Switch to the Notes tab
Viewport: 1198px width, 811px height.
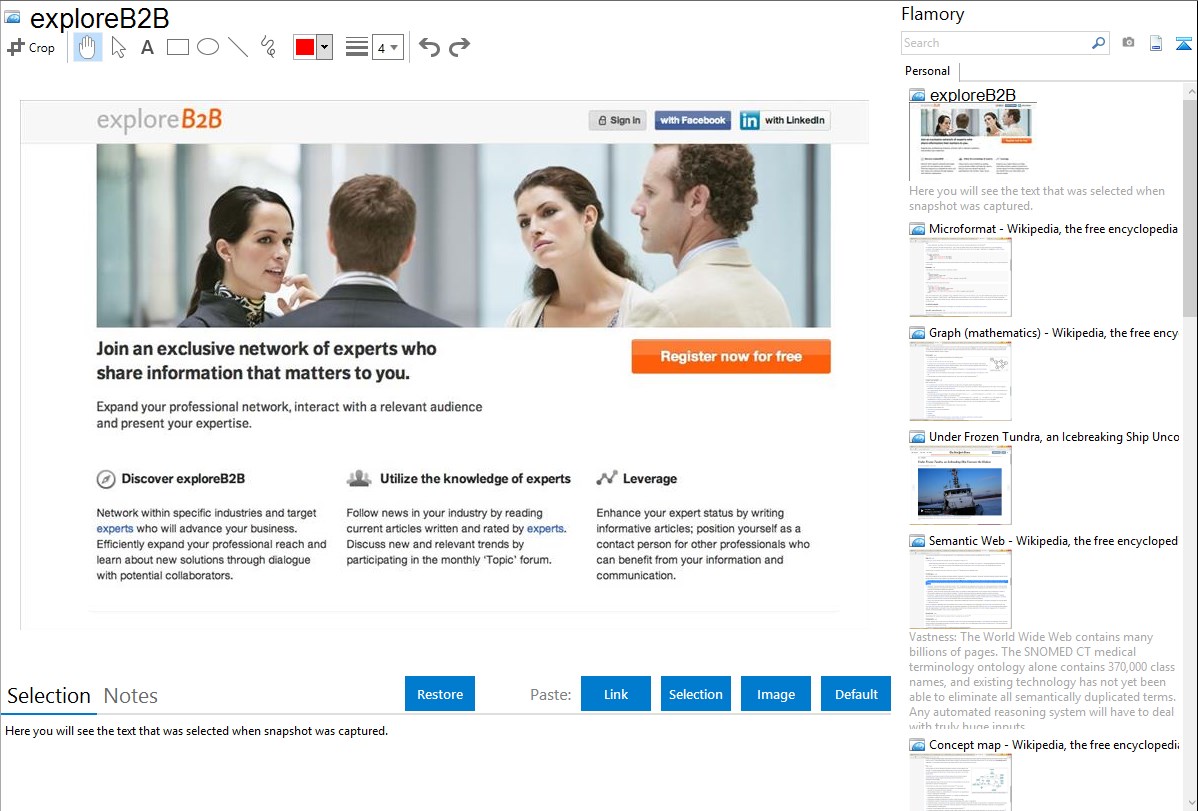pos(131,696)
